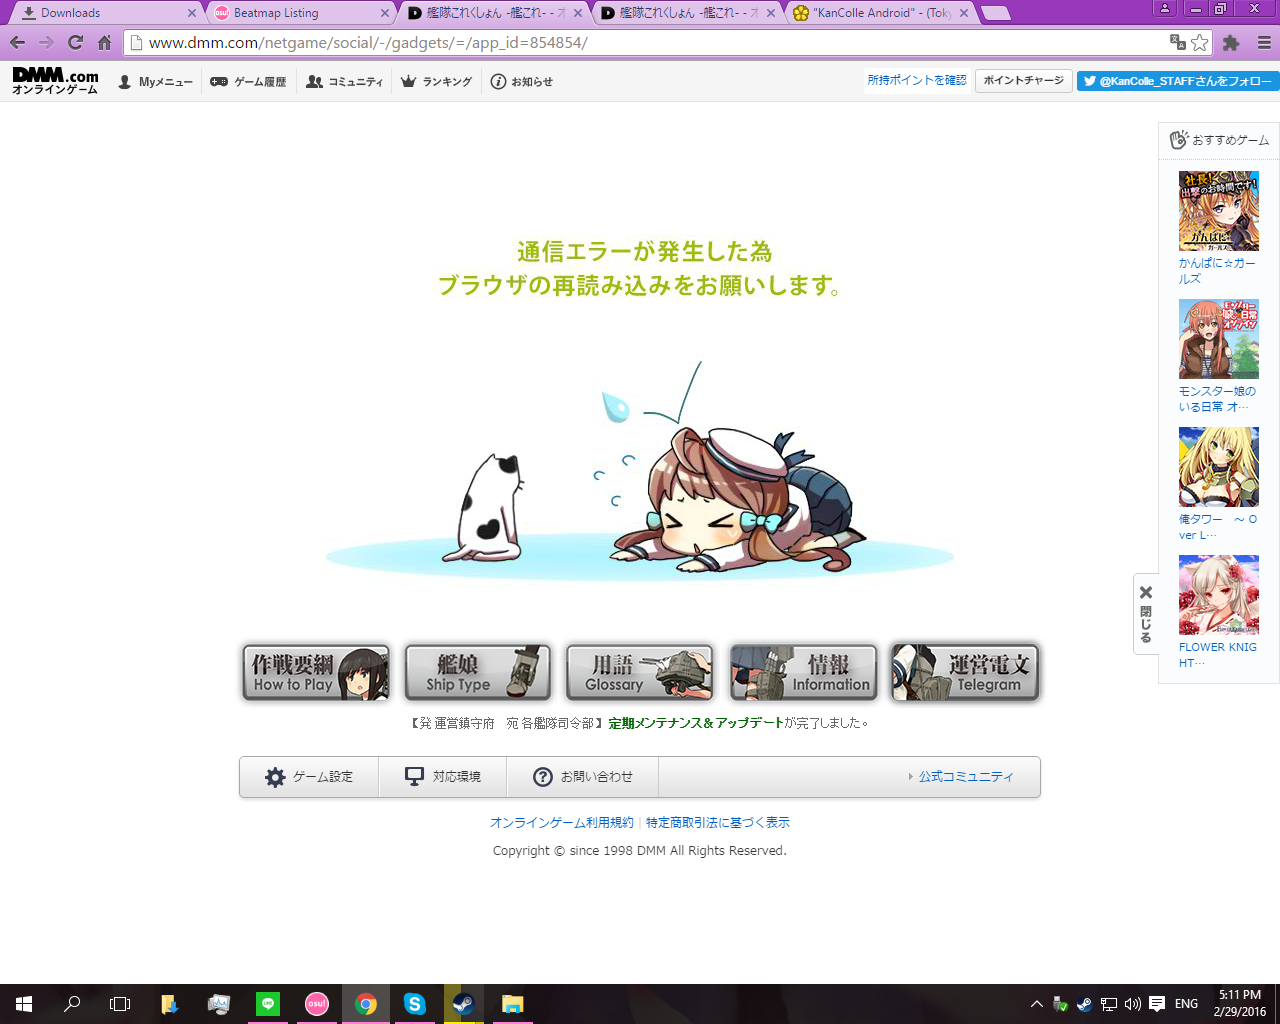
Task: Click the translate page icon in address bar
Action: [1178, 42]
